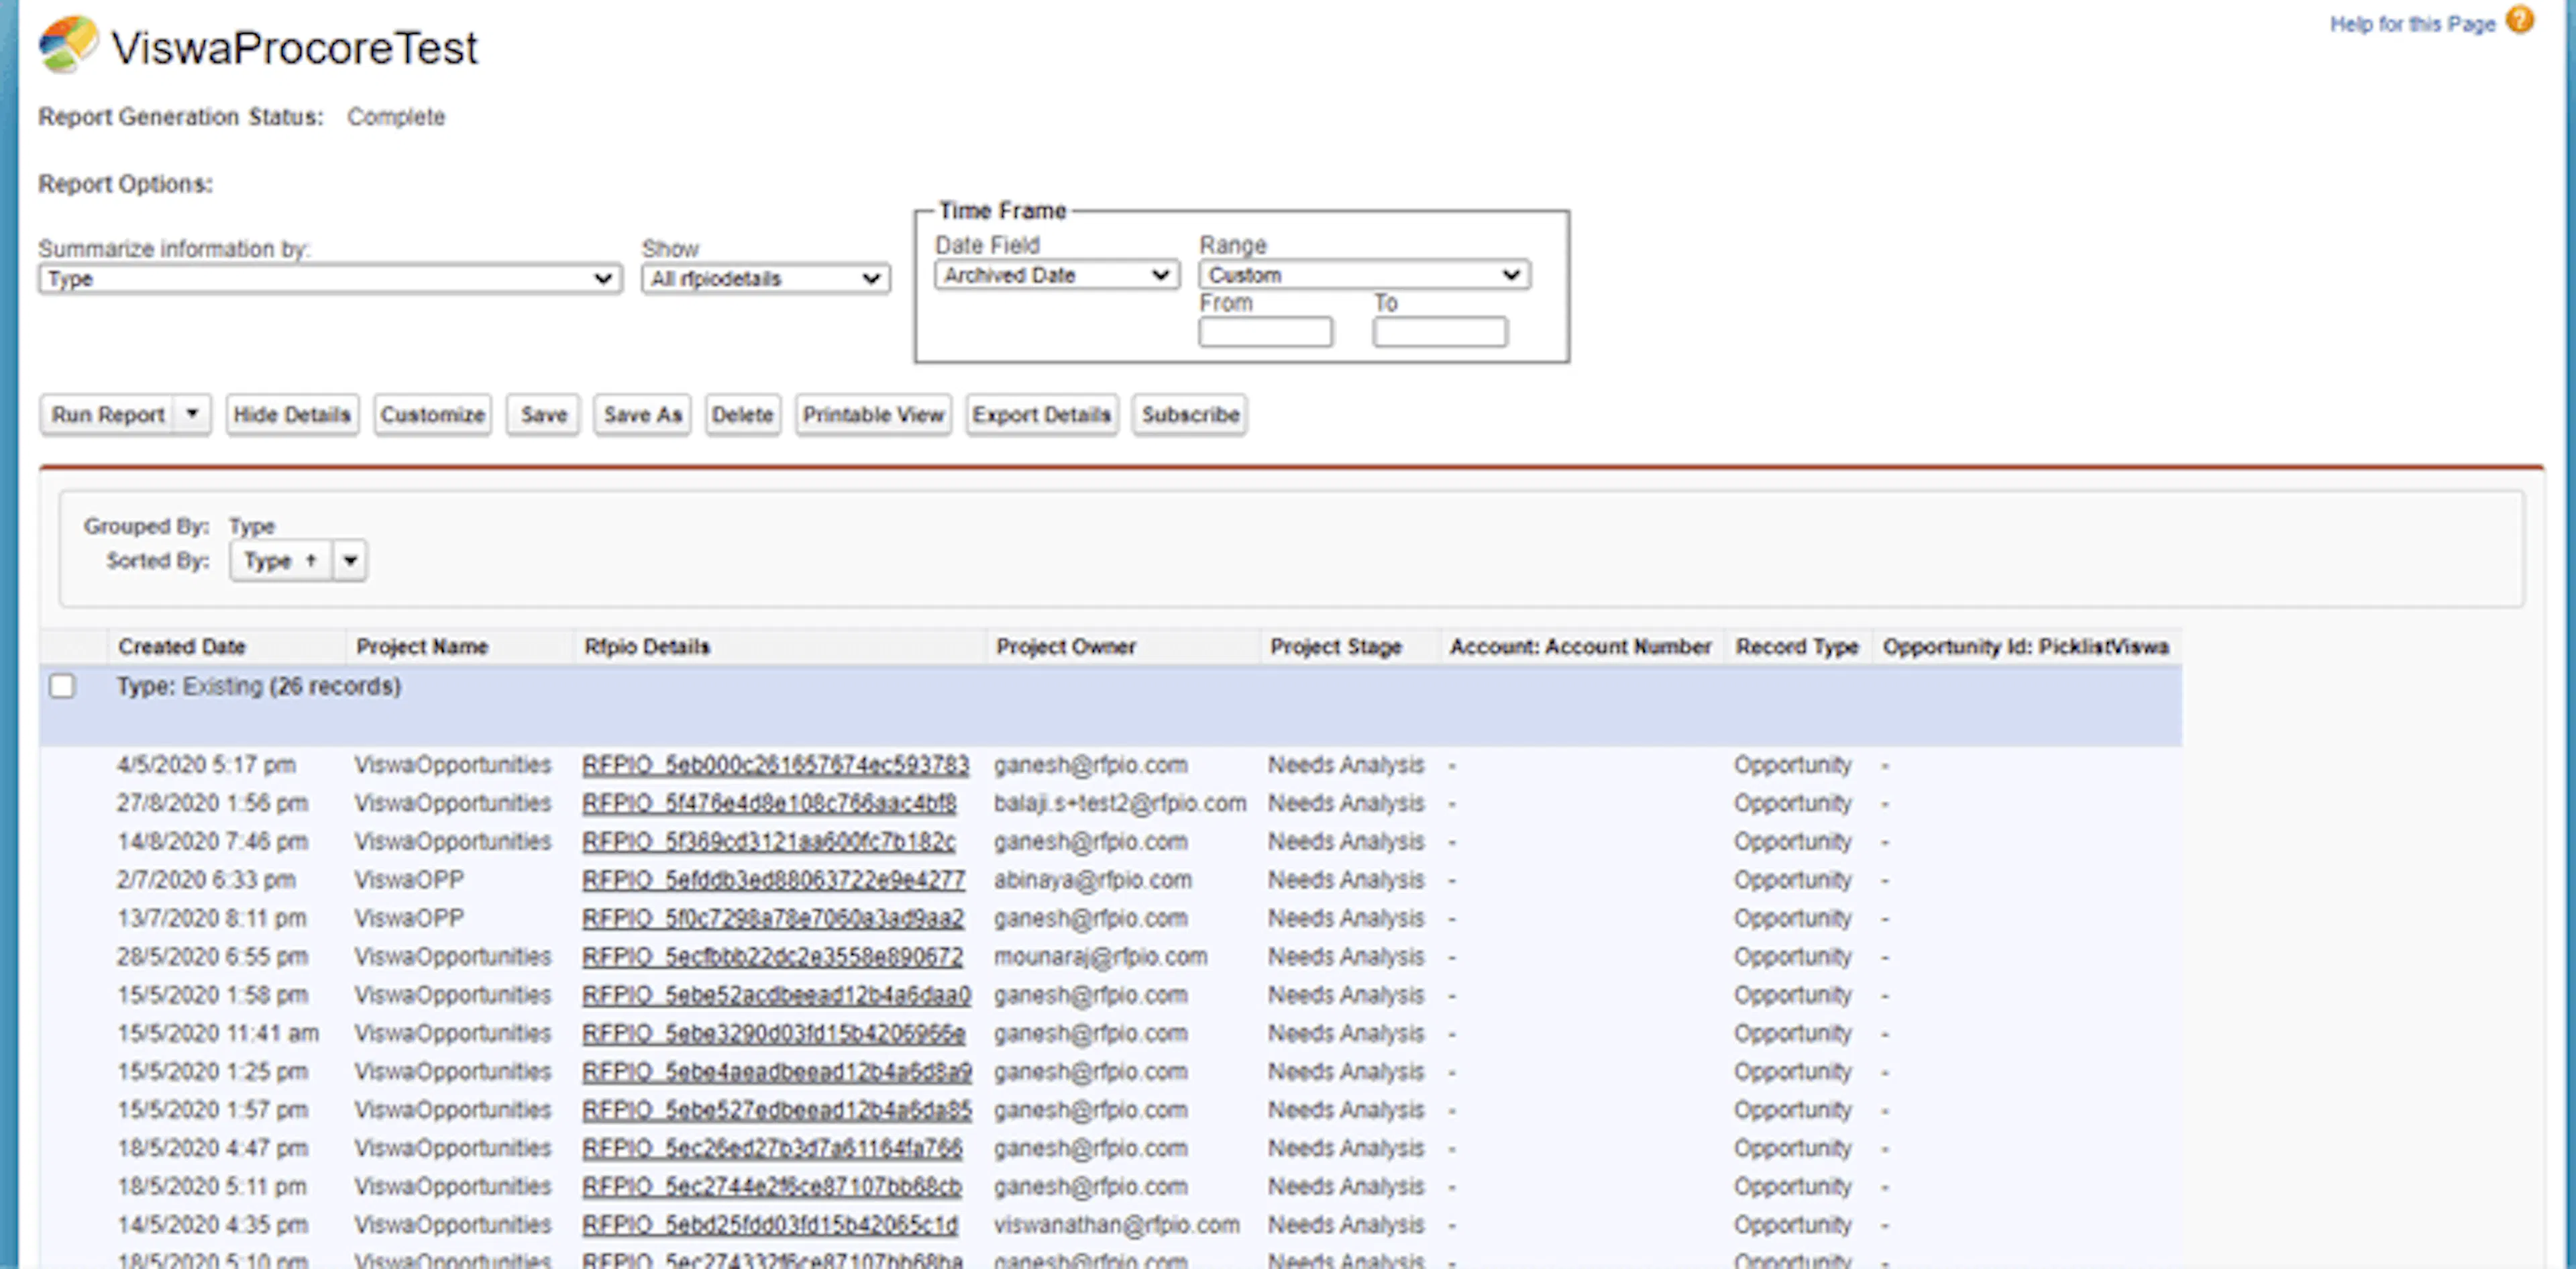
Task: Click Export Details button
Action: (x=1041, y=415)
